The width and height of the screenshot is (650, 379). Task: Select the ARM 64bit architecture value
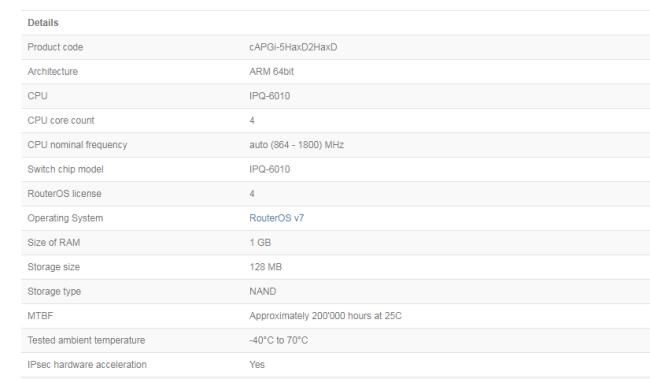[272, 72]
